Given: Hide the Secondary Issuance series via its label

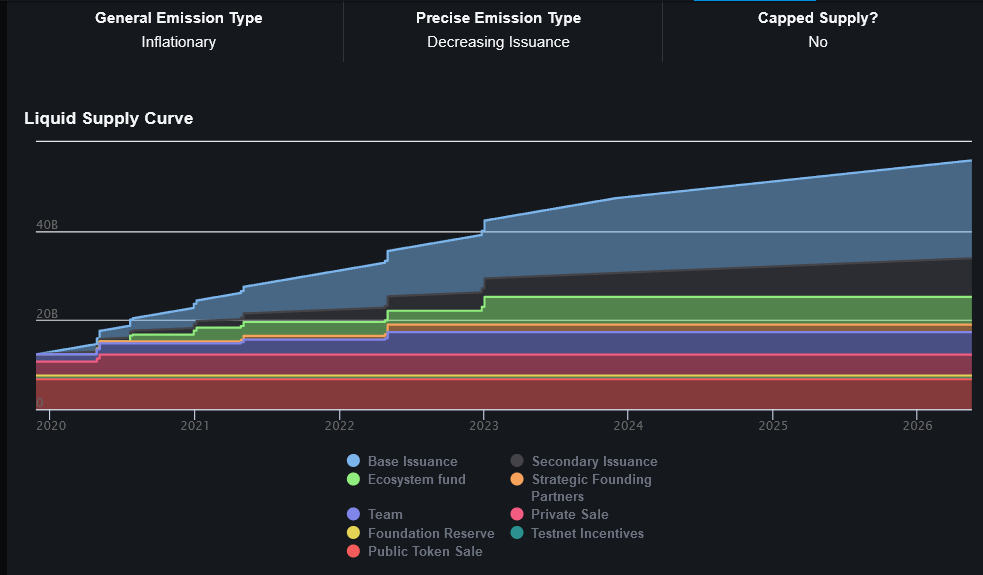Looking at the screenshot, I should point(594,461).
